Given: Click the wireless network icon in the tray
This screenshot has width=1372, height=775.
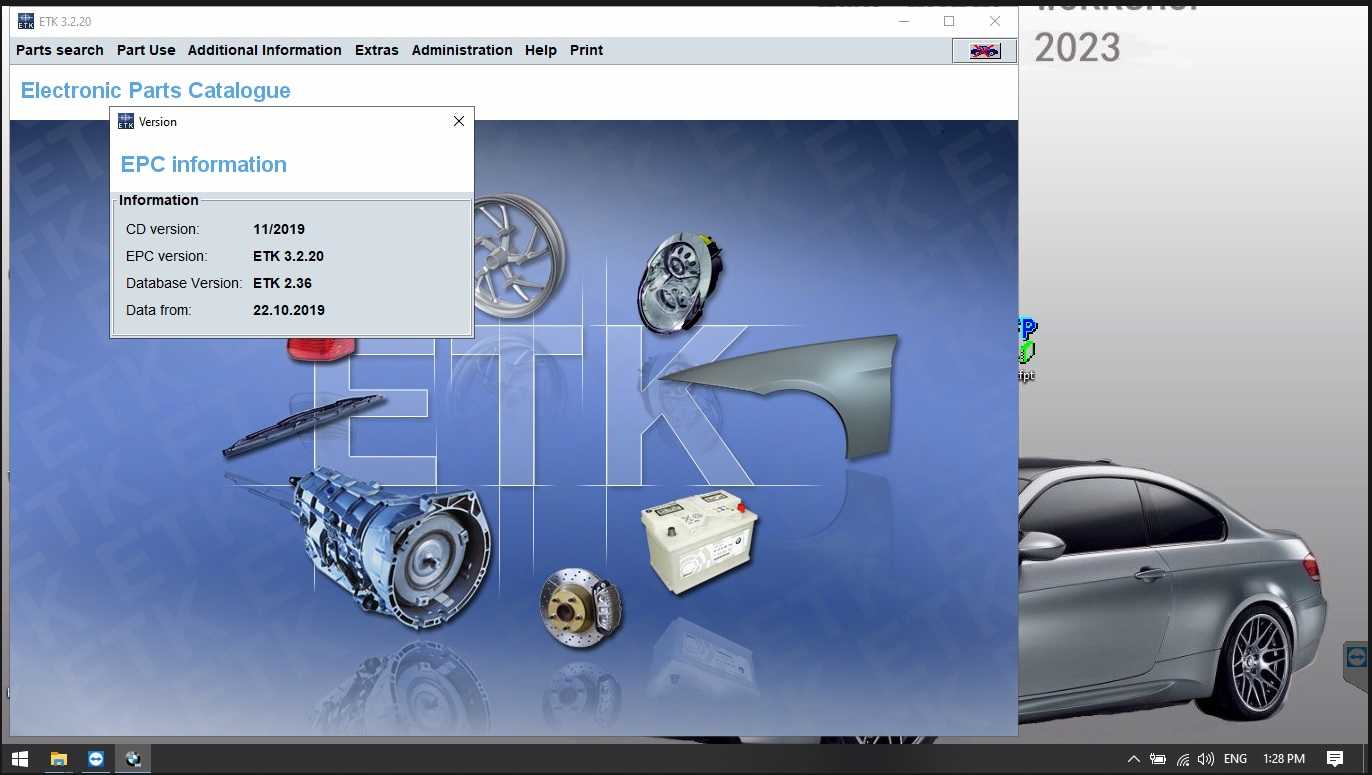Looking at the screenshot, I should tap(1183, 758).
